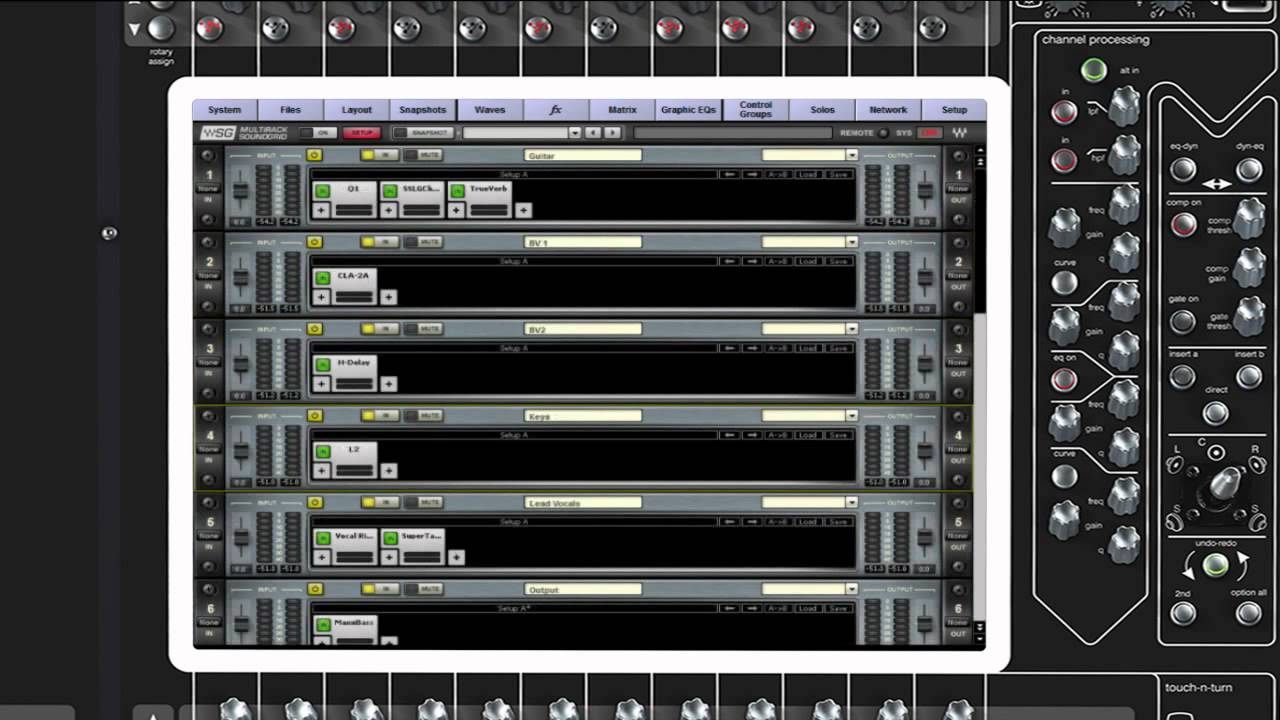1280x720 pixels.
Task: Click Load on Guitar rack
Action: [x=807, y=174]
